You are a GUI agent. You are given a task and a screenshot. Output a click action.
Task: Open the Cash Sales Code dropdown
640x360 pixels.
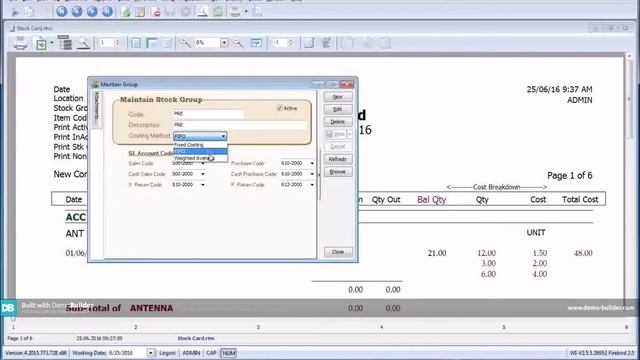click(202, 174)
